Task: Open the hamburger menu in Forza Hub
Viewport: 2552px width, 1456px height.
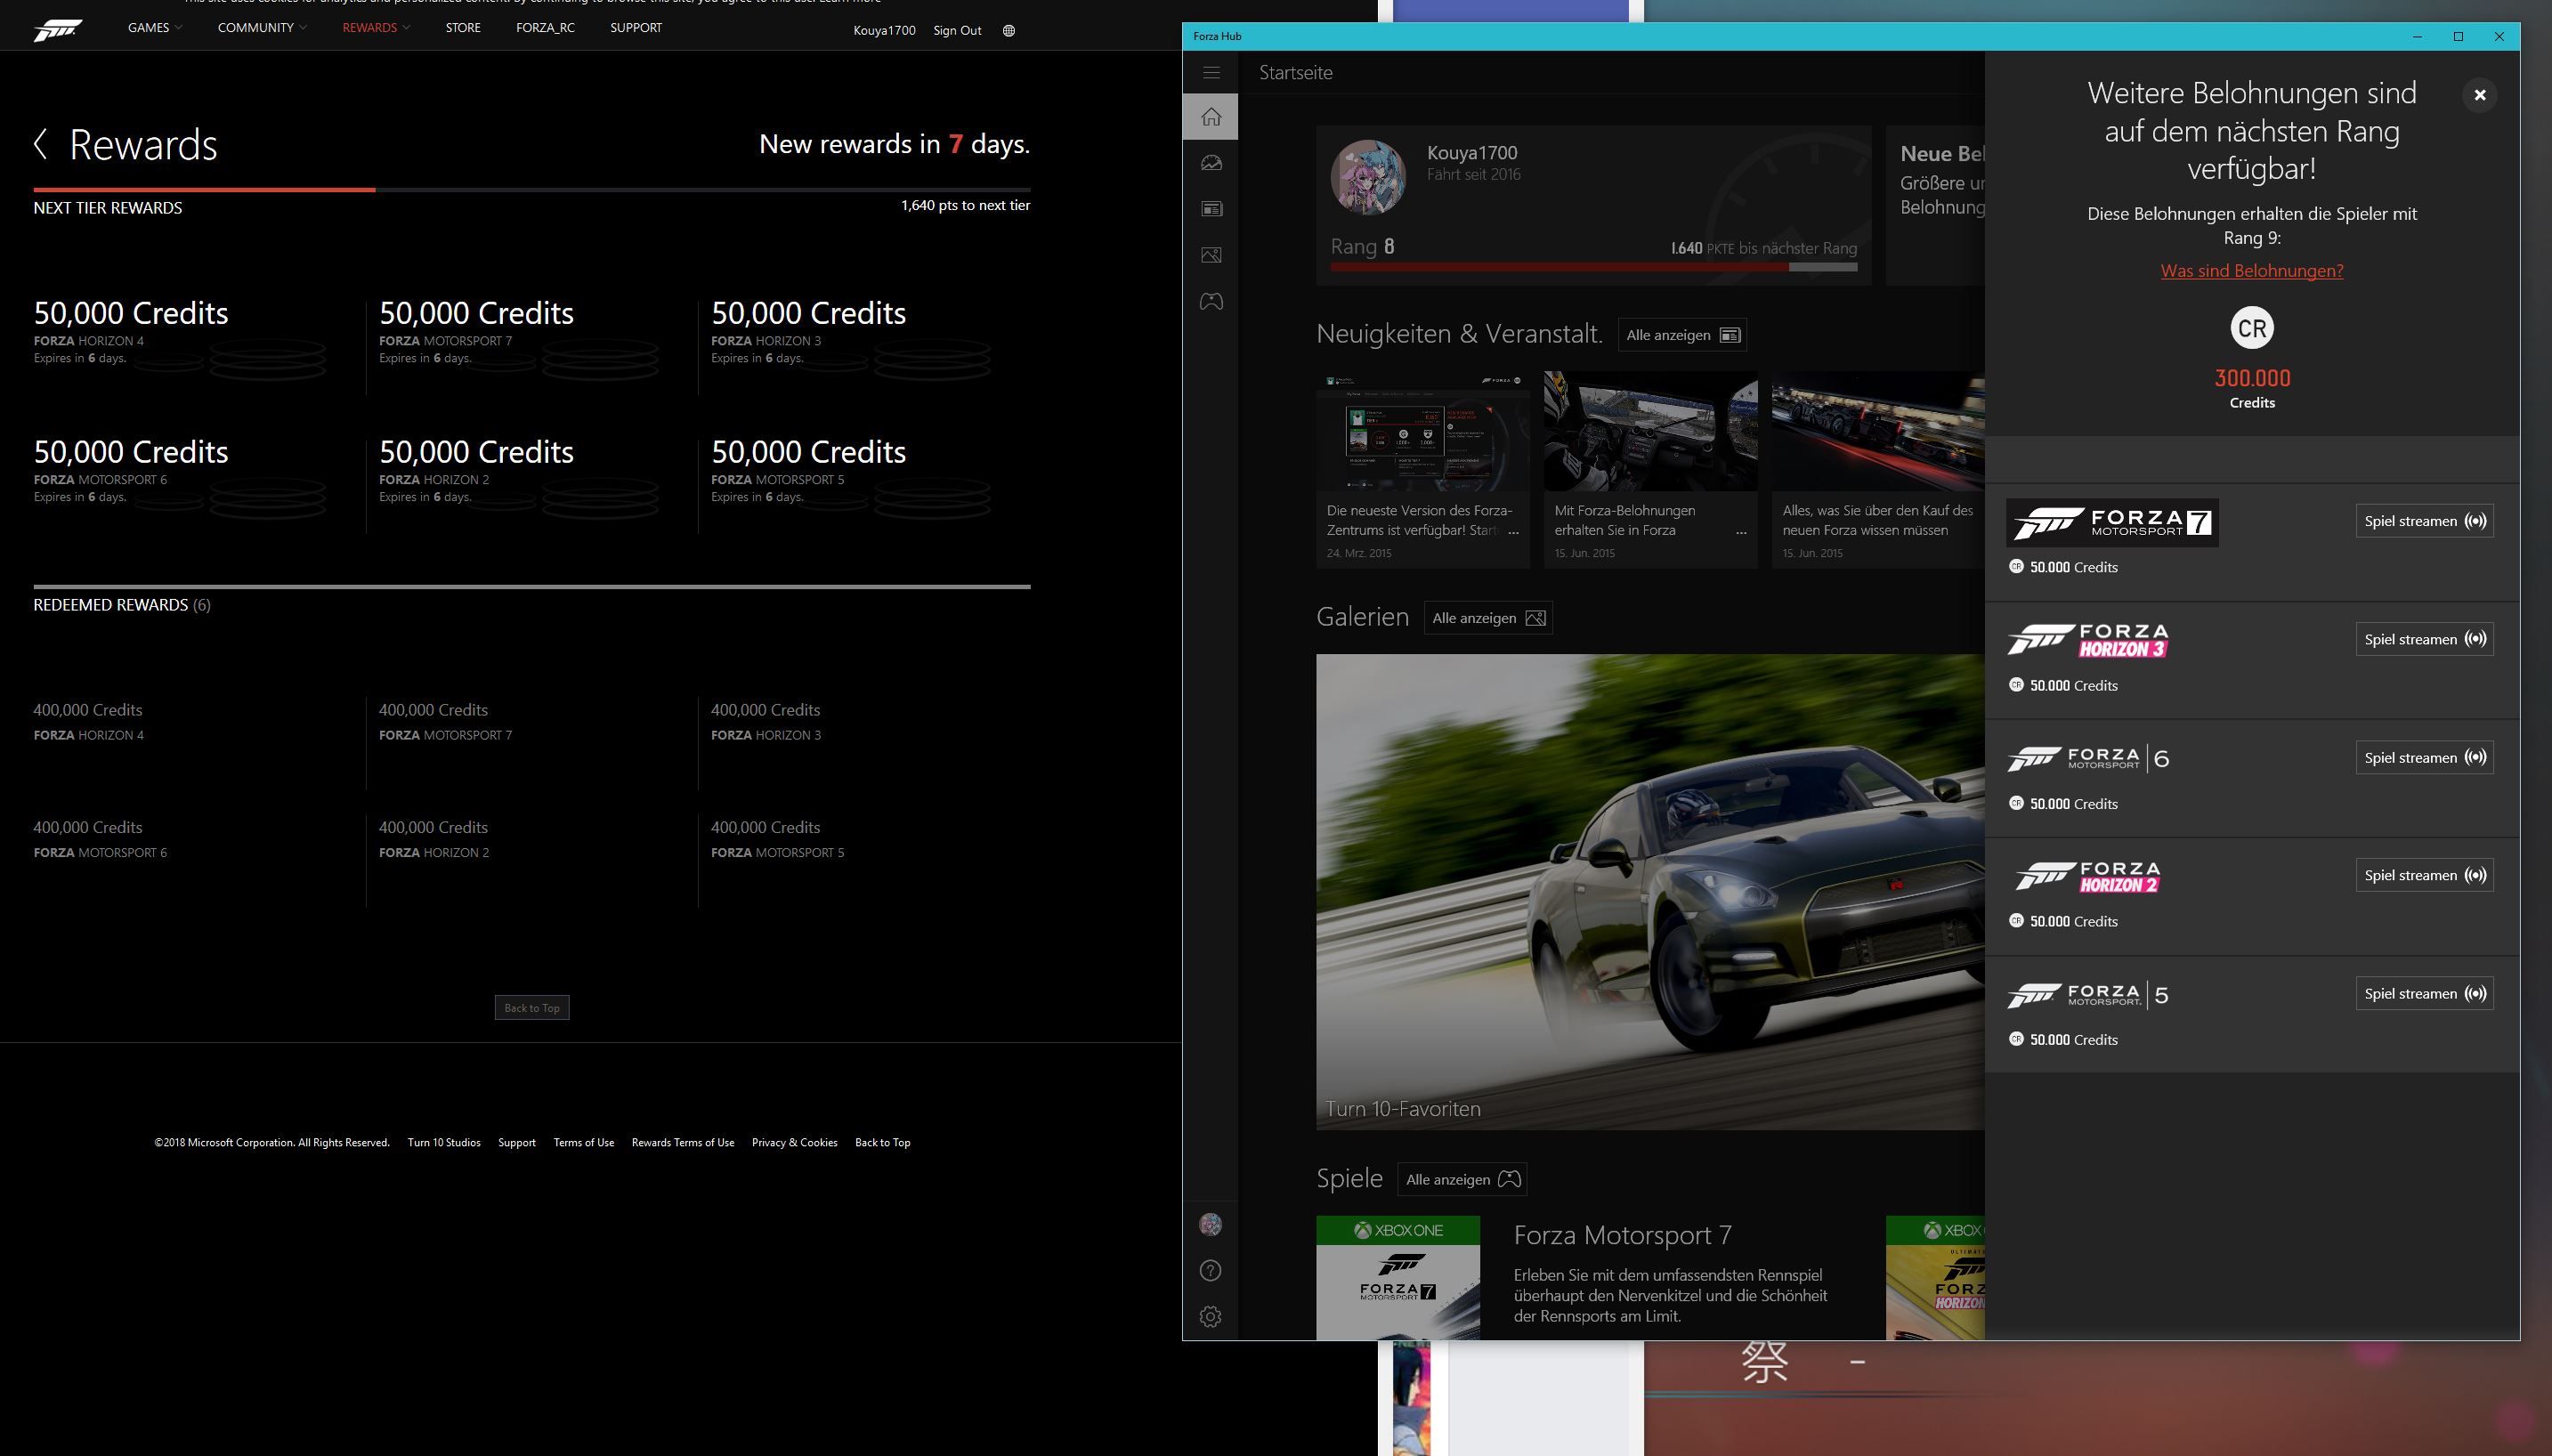Action: [x=1211, y=72]
